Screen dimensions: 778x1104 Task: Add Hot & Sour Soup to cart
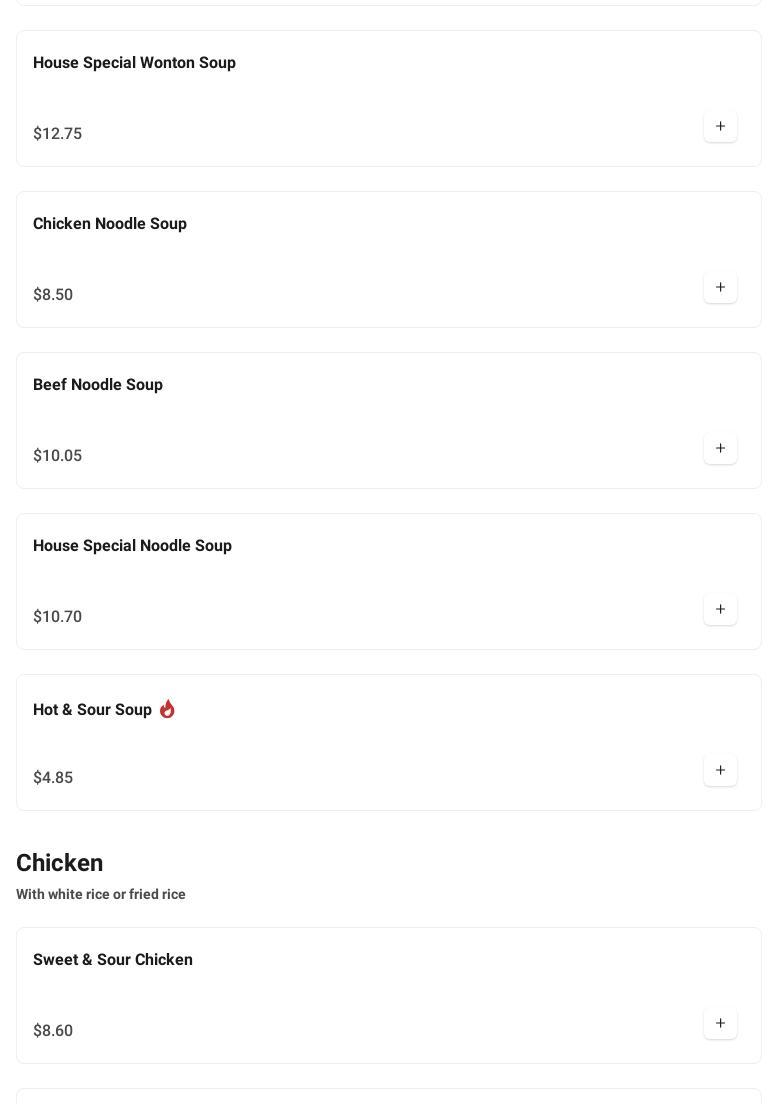pyautogui.click(x=720, y=771)
